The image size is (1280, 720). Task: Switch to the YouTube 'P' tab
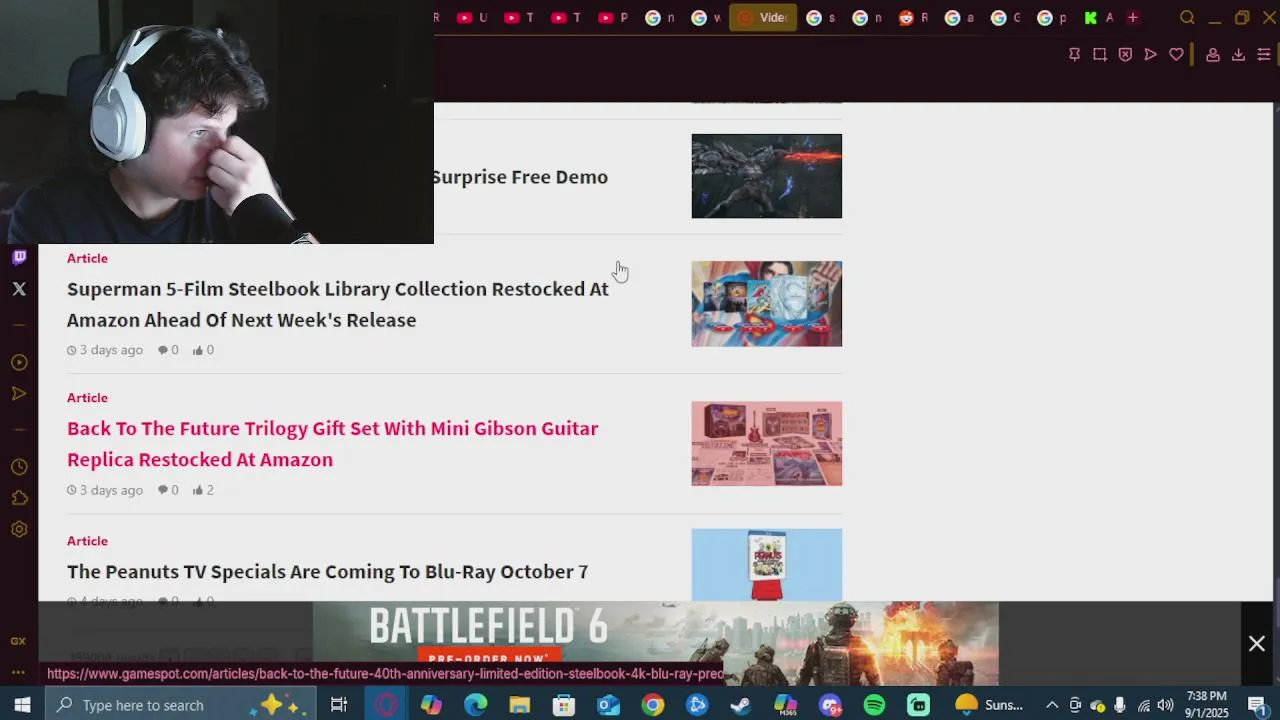click(x=613, y=18)
